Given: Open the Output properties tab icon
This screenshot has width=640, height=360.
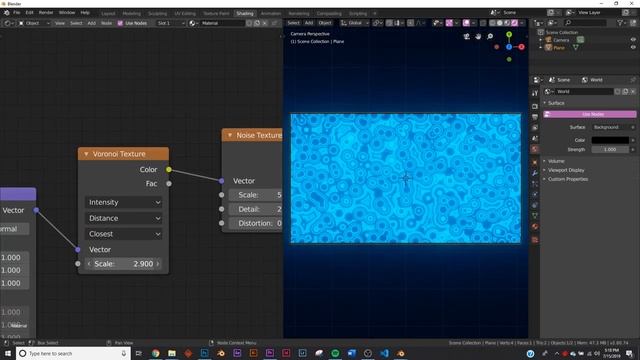Looking at the screenshot, I should coord(535,117).
